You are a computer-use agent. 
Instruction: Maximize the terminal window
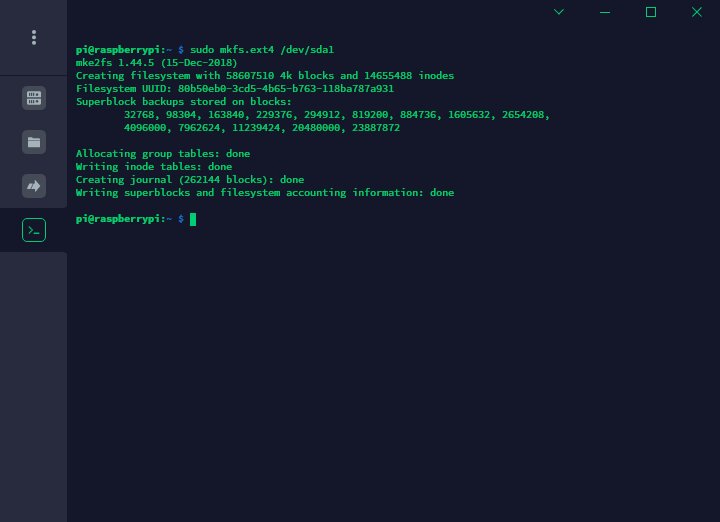(x=651, y=12)
